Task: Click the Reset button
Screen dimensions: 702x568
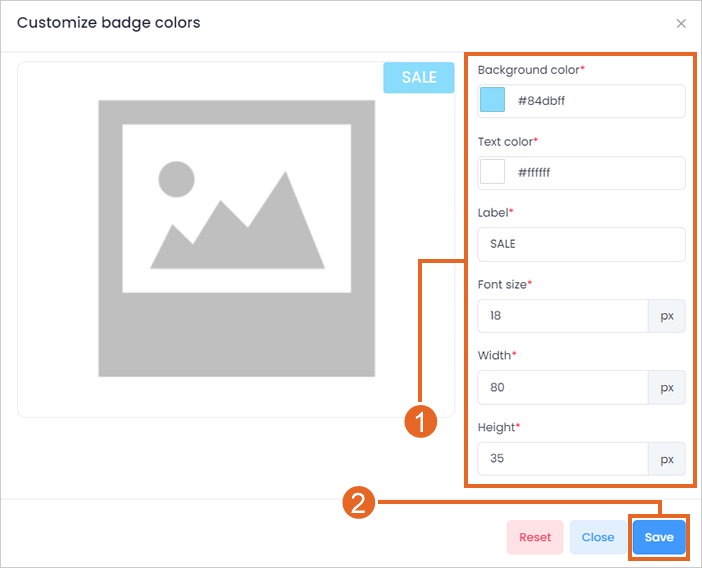Action: click(x=535, y=537)
